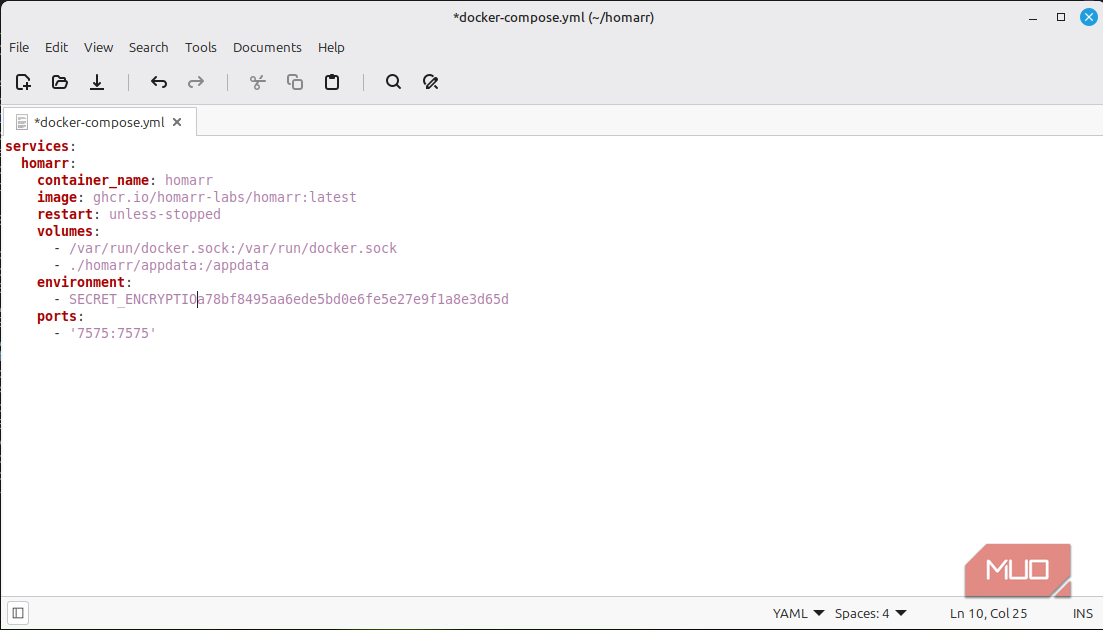Viewport: 1103px width, 630px height.
Task: Open find and replace icon
Action: (431, 82)
